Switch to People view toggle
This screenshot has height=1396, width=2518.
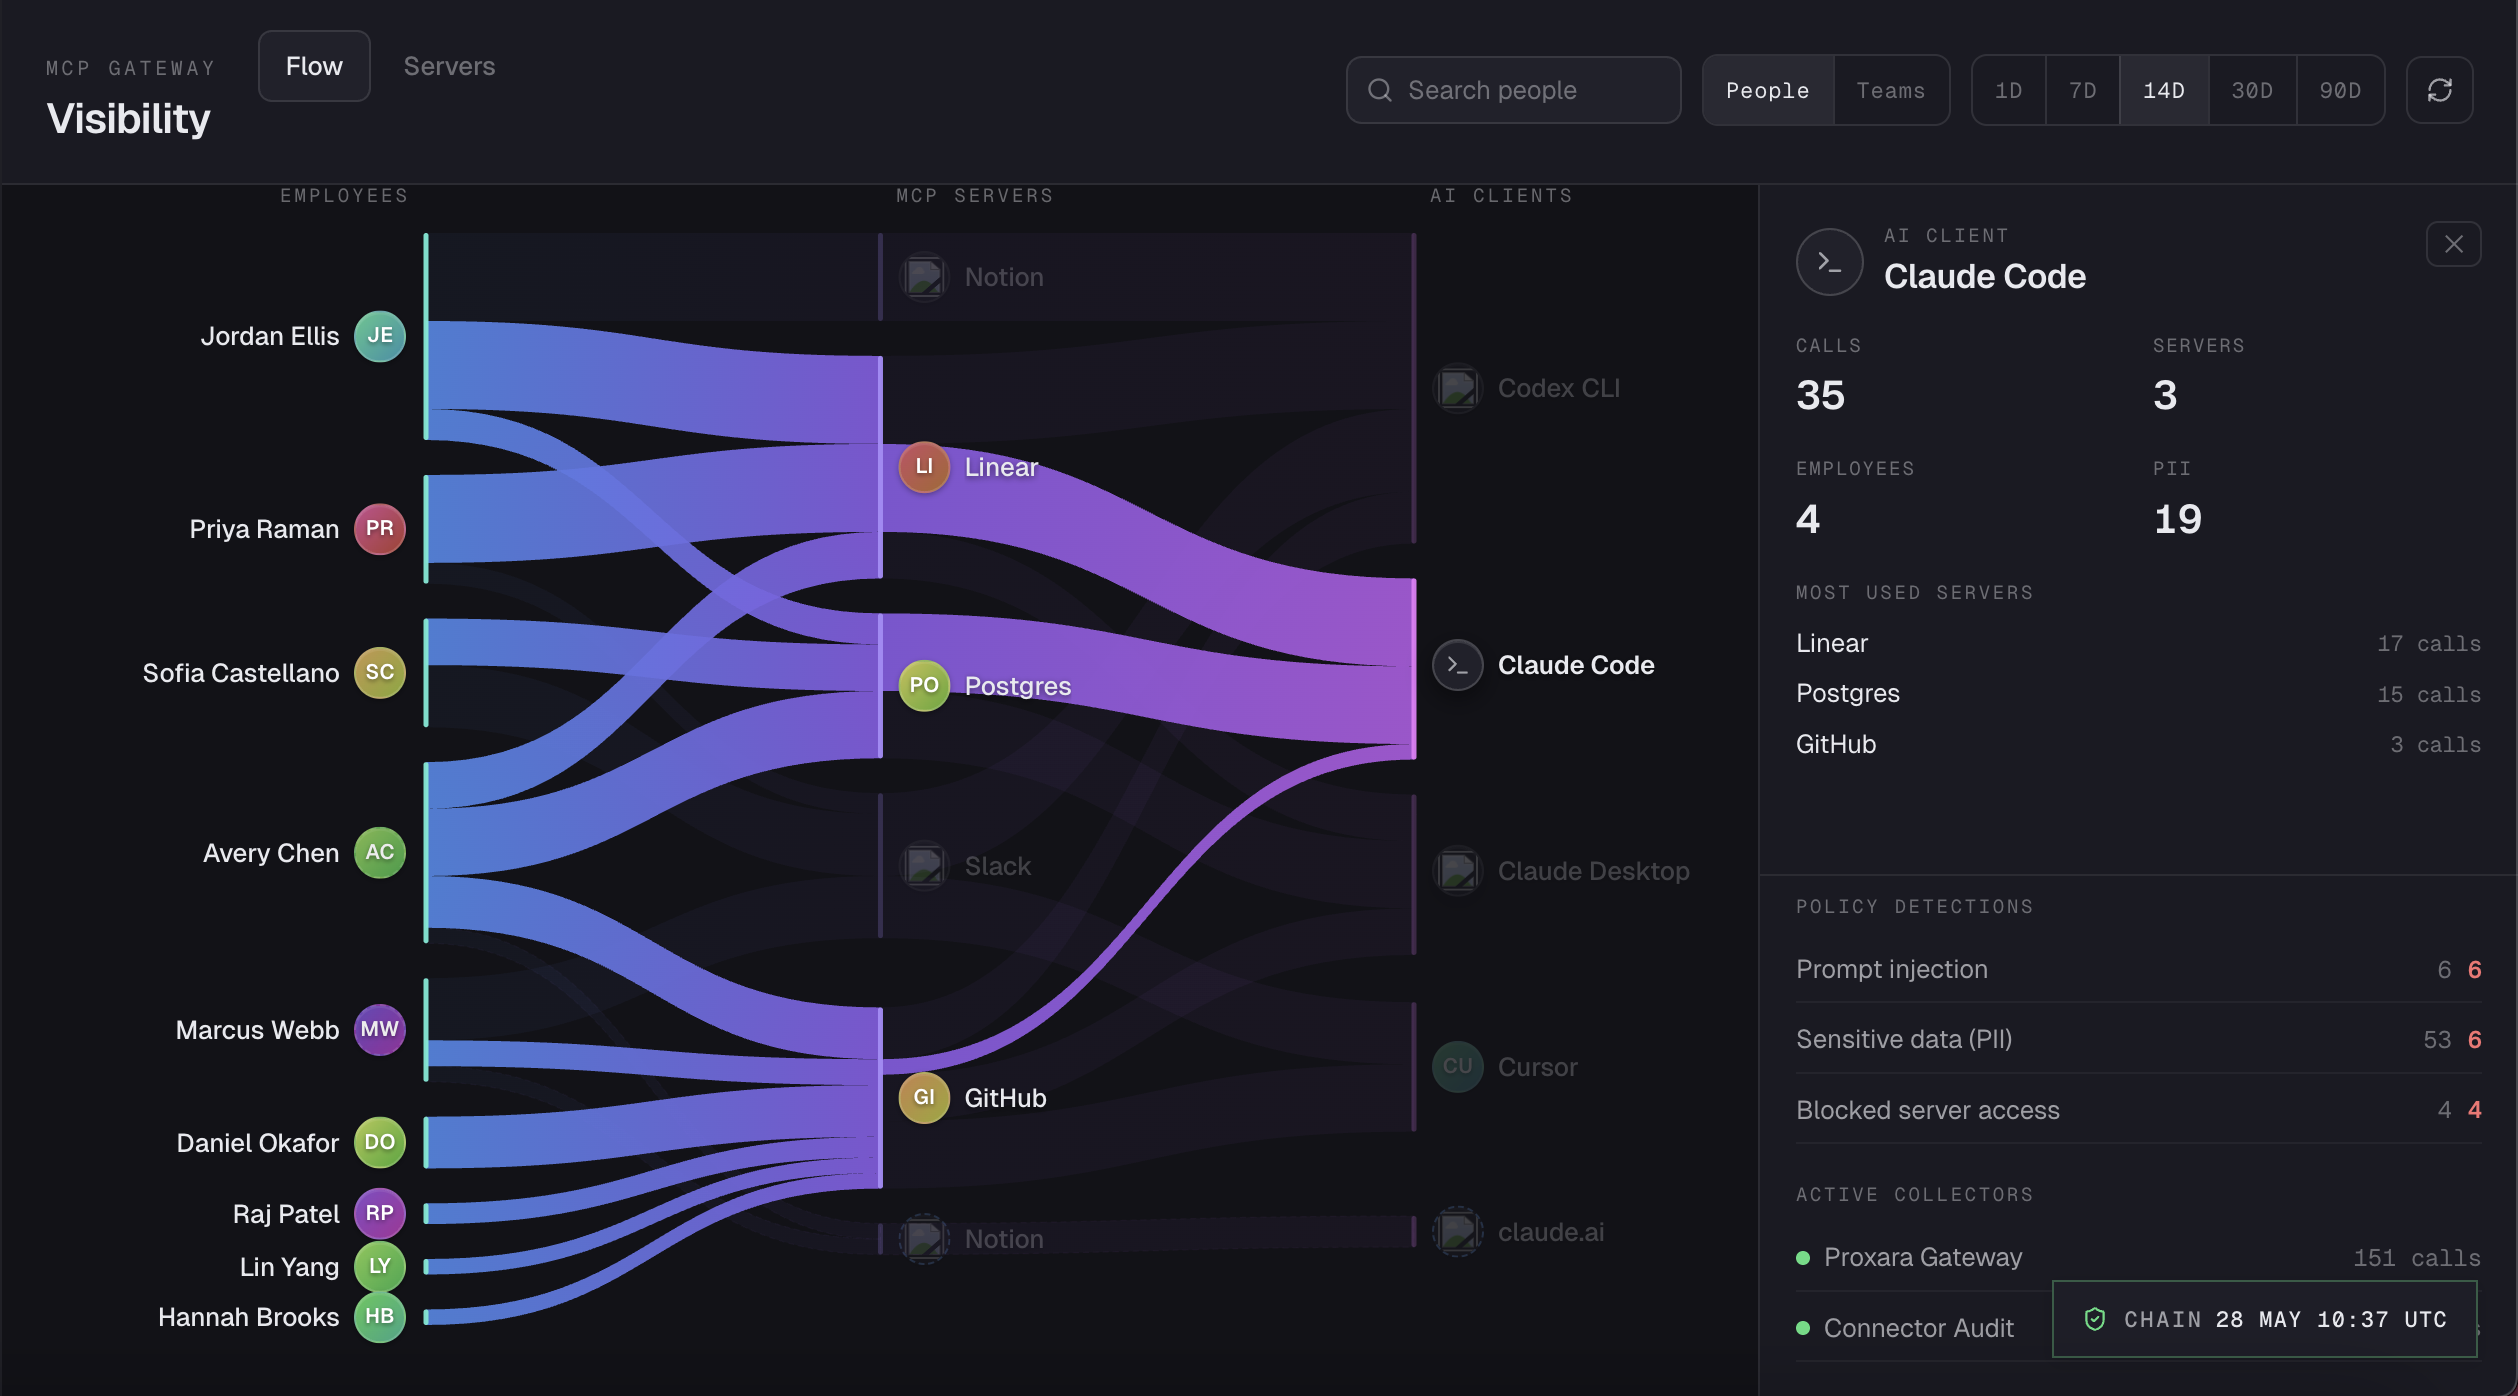[1767, 90]
